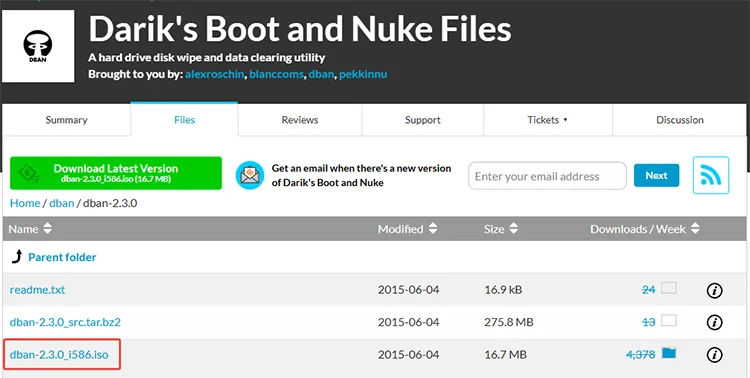Open Parent folder link
This screenshot has width=750, height=378.
[62, 257]
